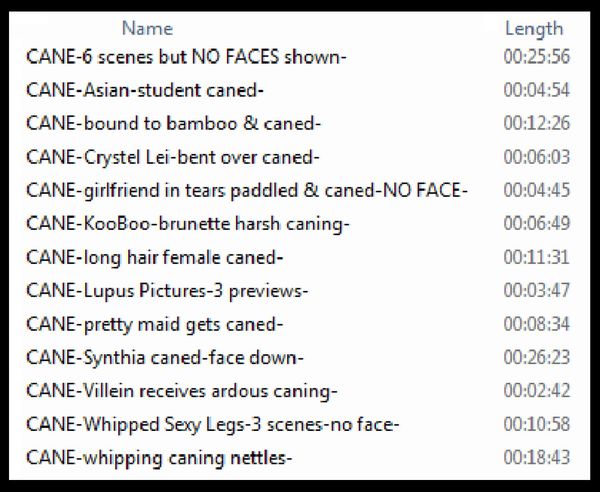
Task: Sort the list by Name column header
Action: pos(147,29)
